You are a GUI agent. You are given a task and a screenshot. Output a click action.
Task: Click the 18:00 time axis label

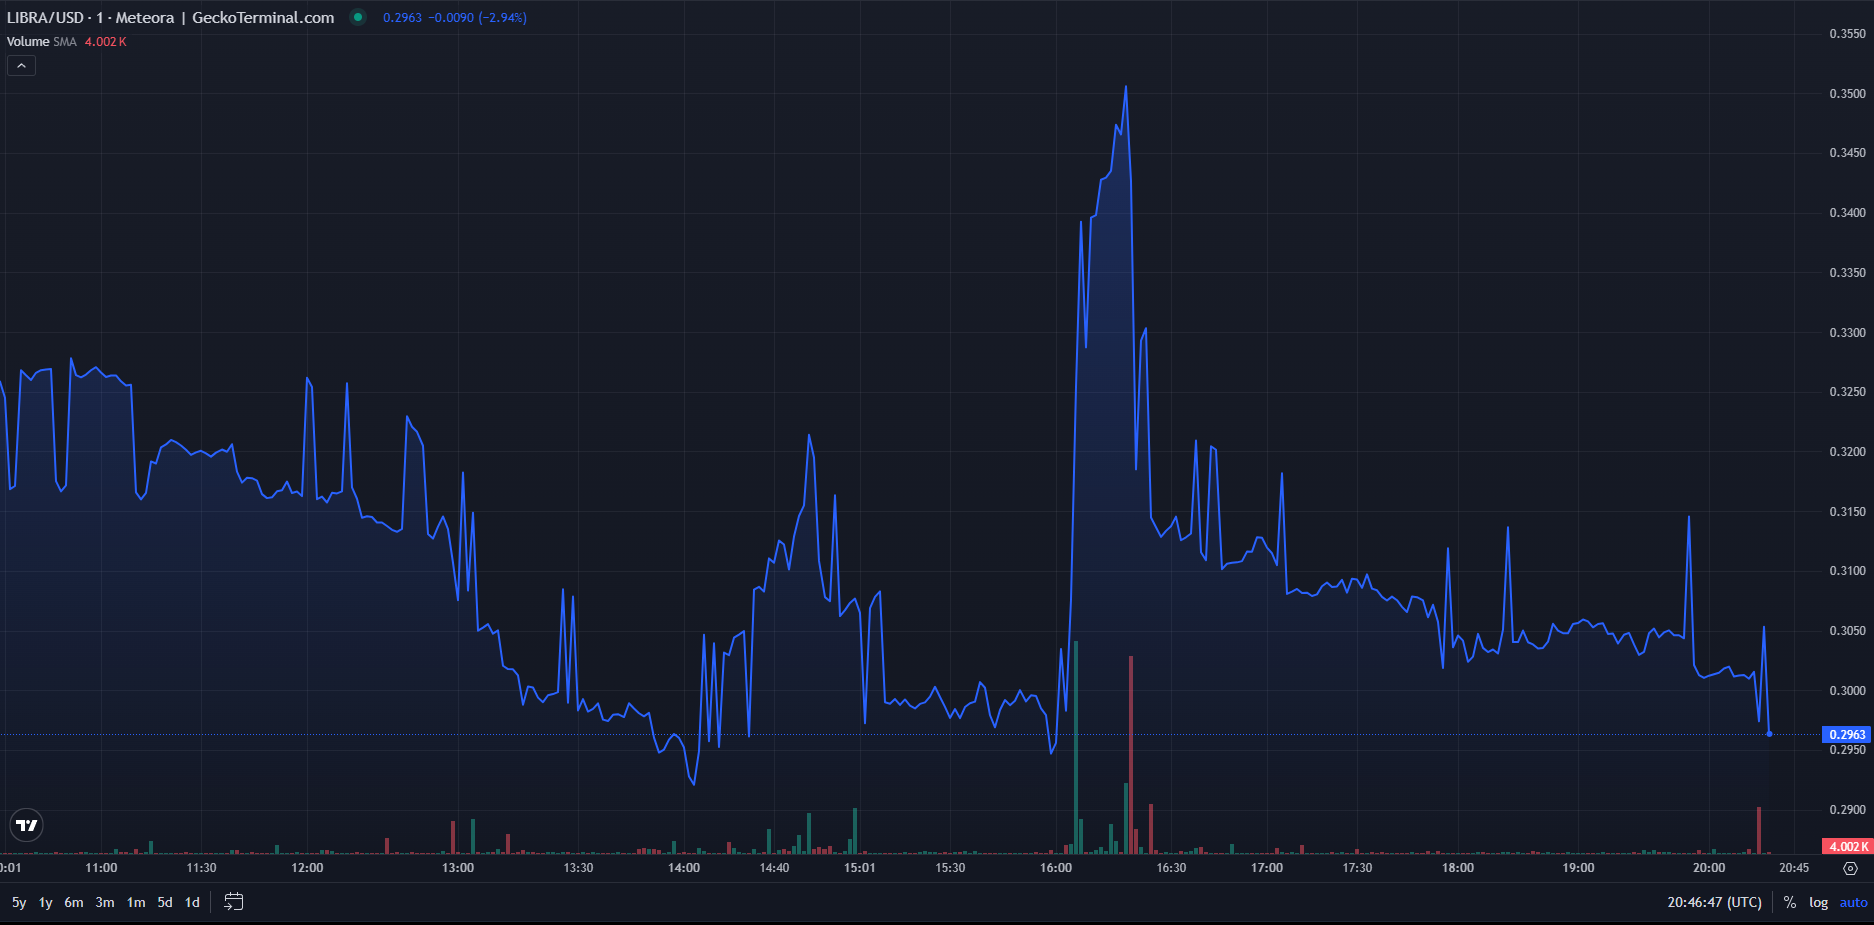[x=1458, y=868]
